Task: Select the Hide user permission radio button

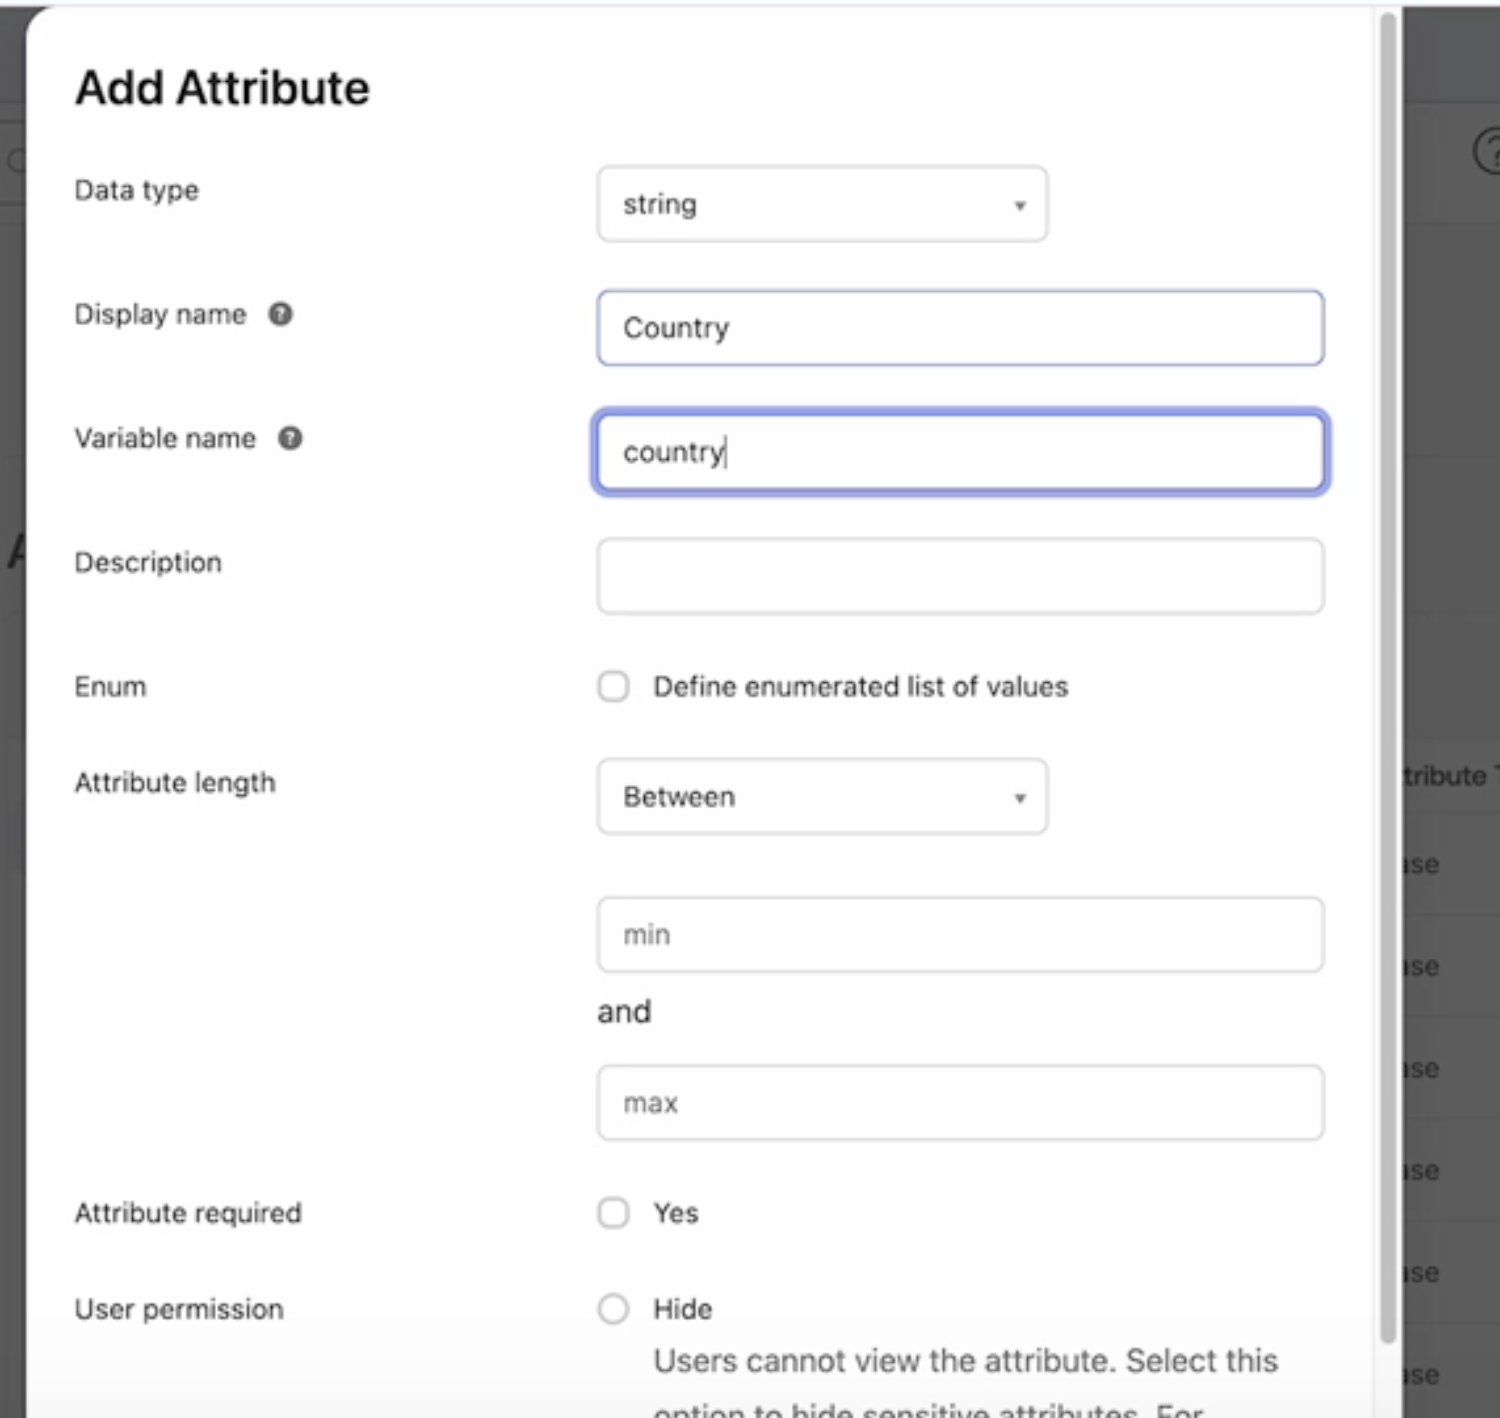Action: [613, 1309]
